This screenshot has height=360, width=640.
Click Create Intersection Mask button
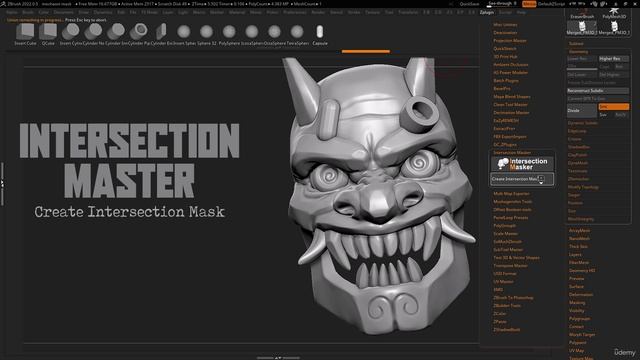tap(522, 179)
